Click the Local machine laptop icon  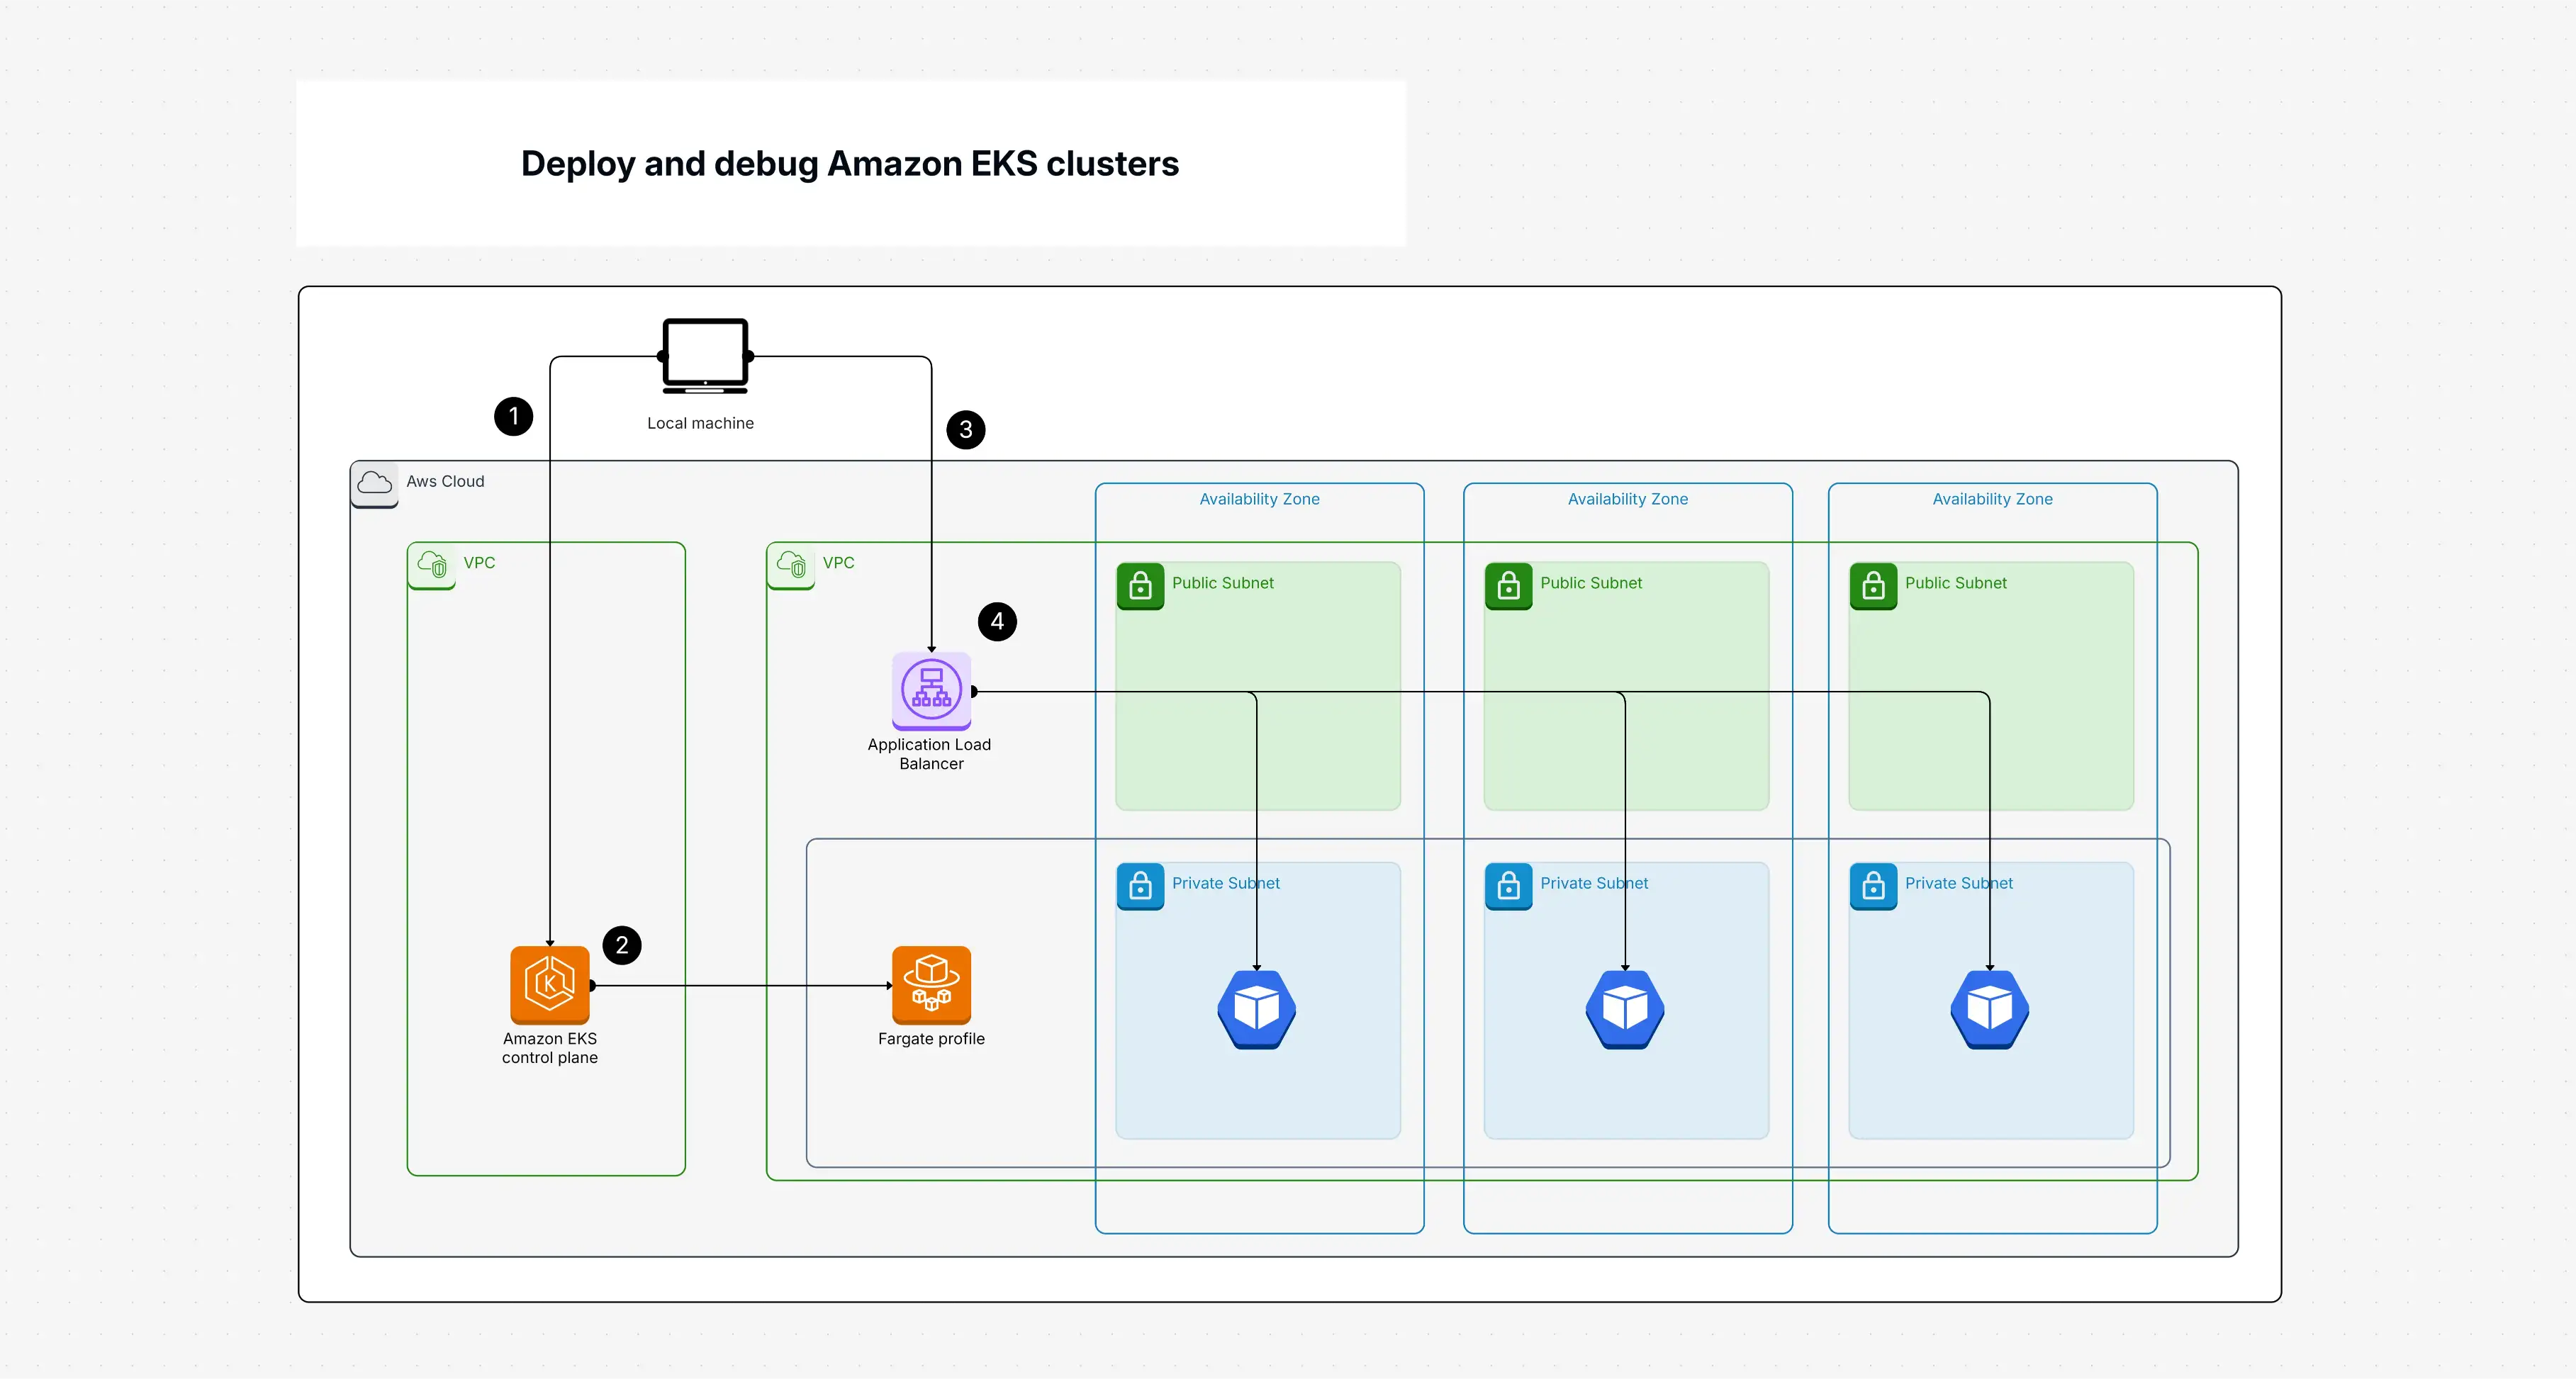point(705,355)
